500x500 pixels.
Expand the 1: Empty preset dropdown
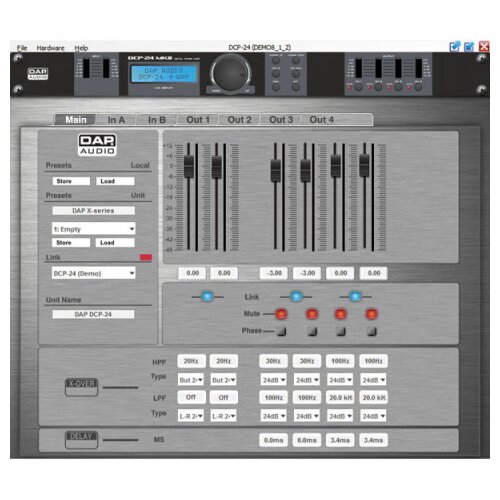point(94,229)
